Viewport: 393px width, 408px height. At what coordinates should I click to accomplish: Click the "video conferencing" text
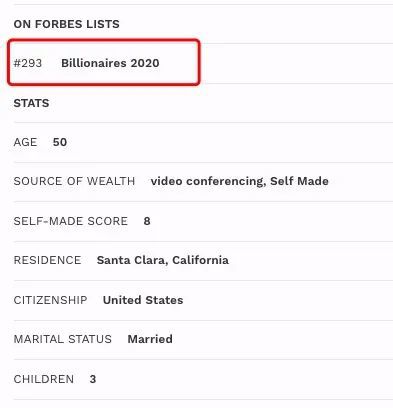(x=207, y=181)
